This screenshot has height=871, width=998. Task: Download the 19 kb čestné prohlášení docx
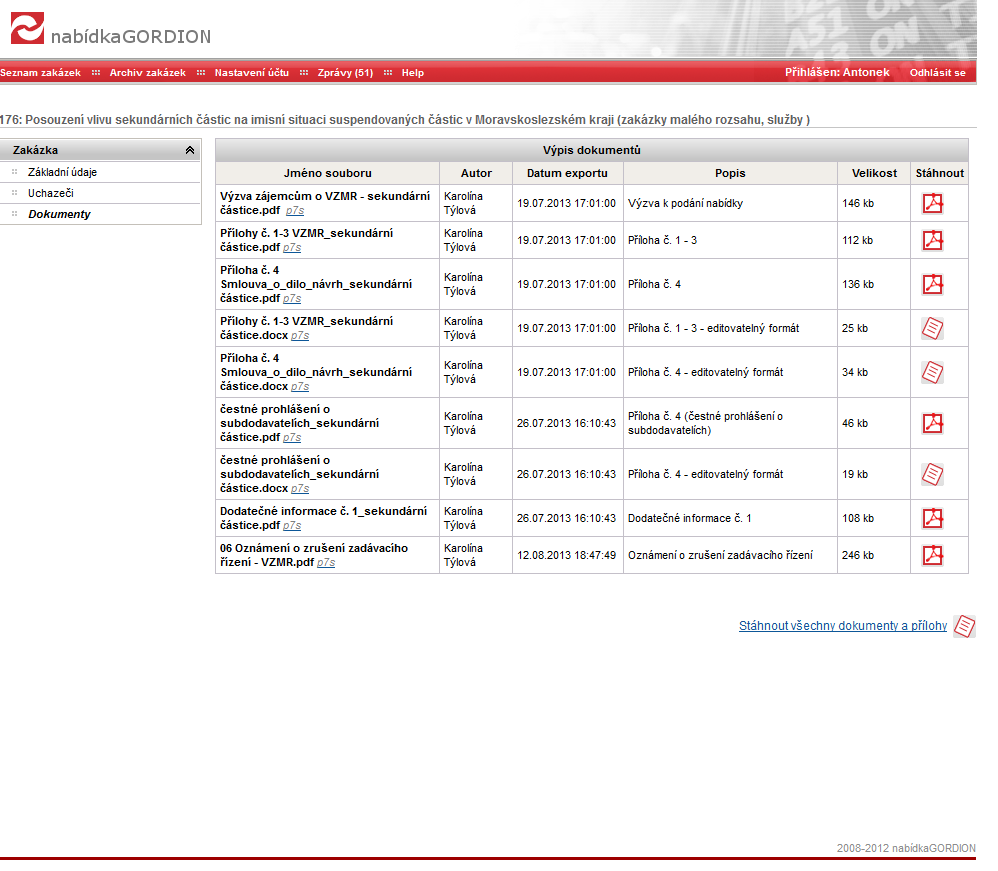932,474
